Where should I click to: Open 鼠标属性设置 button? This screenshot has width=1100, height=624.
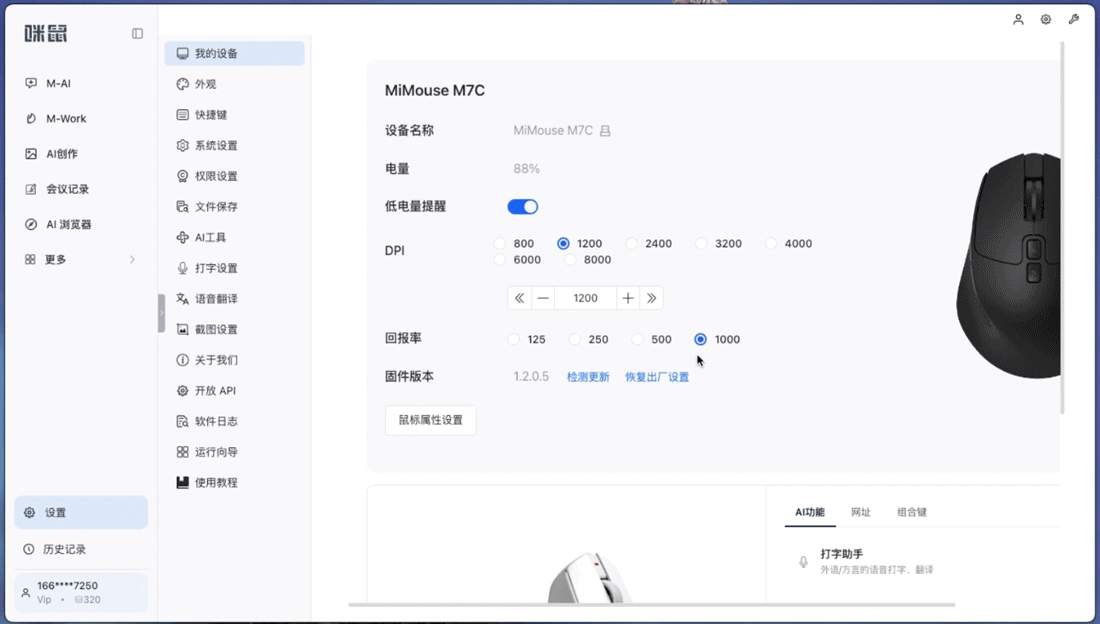[x=431, y=420]
